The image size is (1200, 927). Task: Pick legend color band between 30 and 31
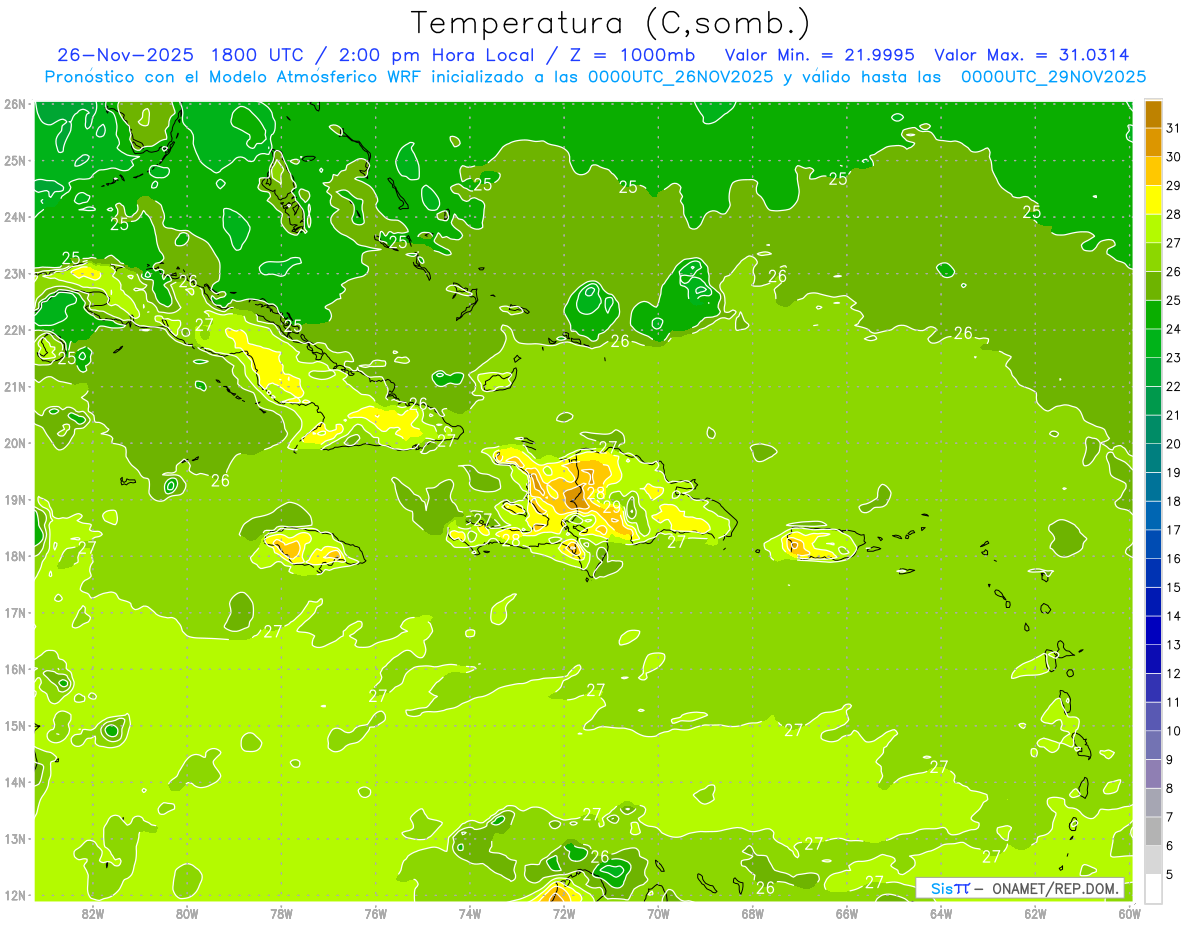point(1153,143)
